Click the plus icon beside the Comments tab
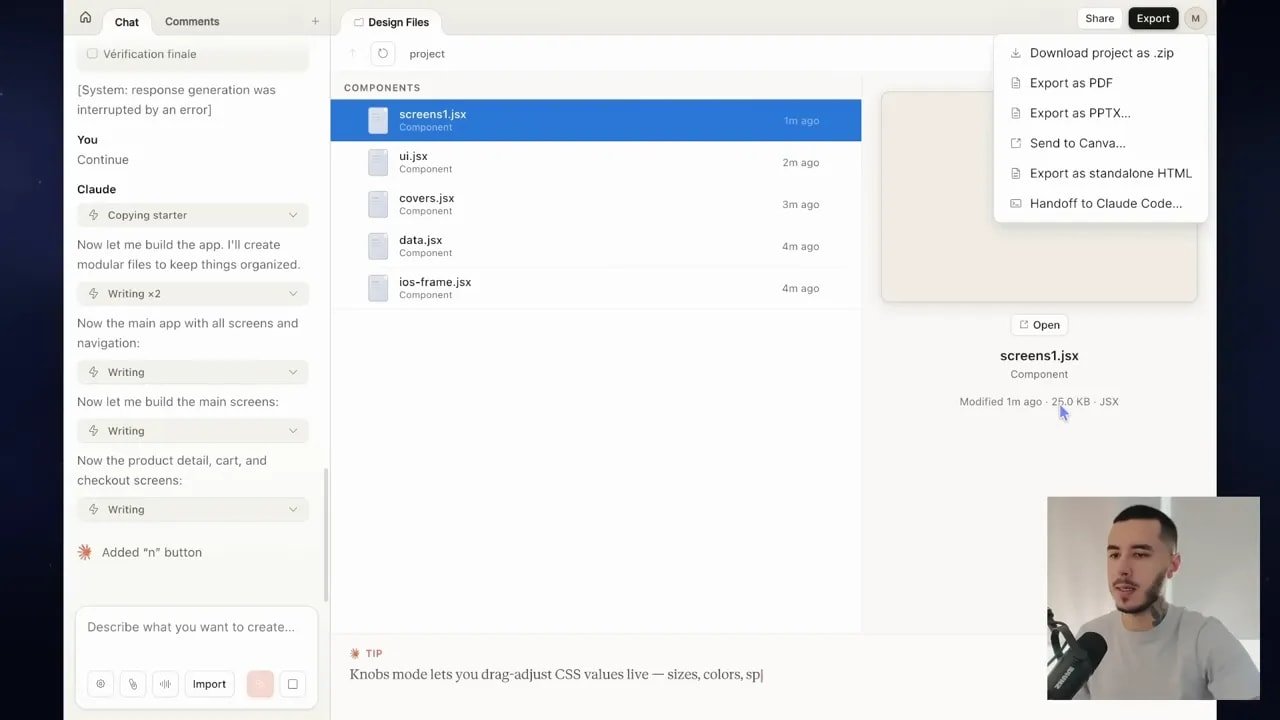The width and height of the screenshot is (1280, 720). [x=315, y=21]
